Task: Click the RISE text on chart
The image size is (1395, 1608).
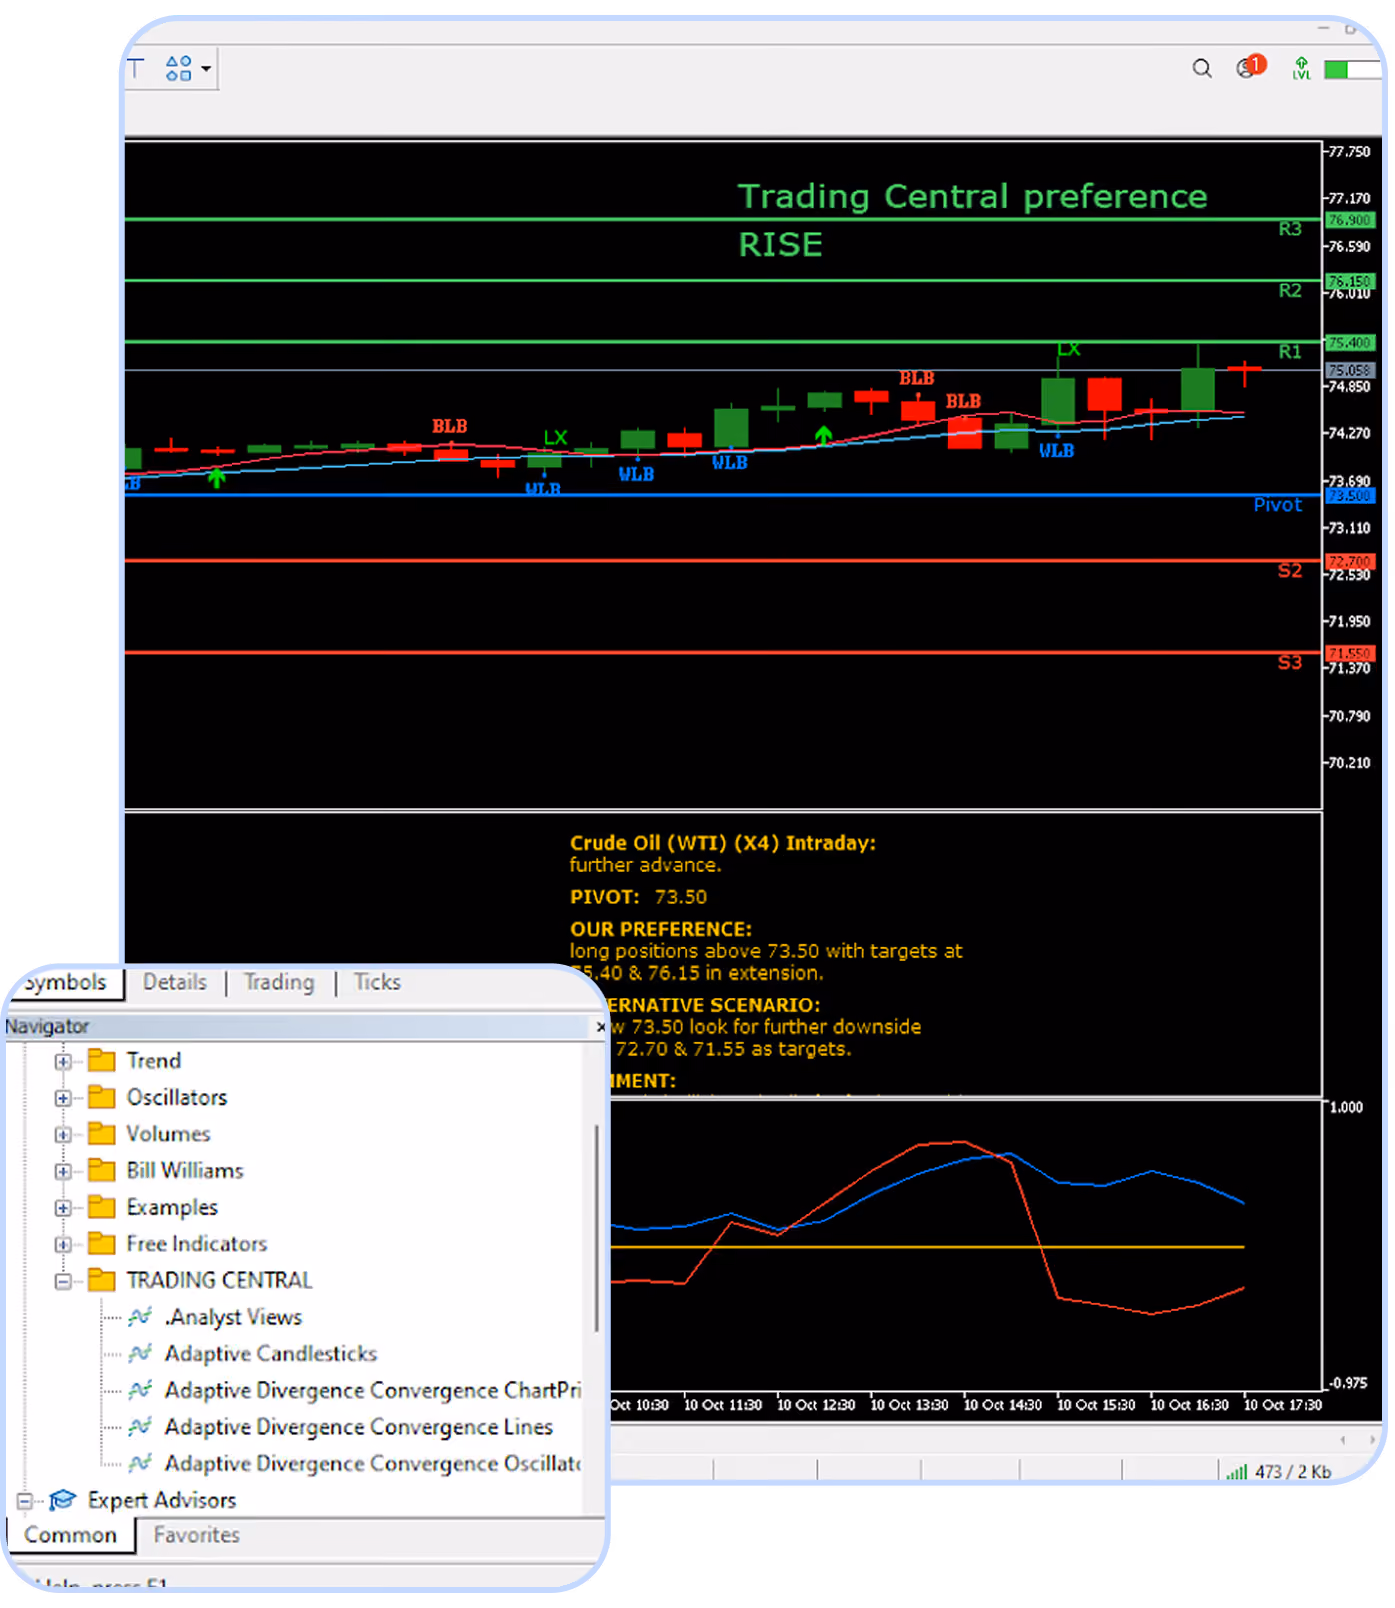Action: click(780, 245)
